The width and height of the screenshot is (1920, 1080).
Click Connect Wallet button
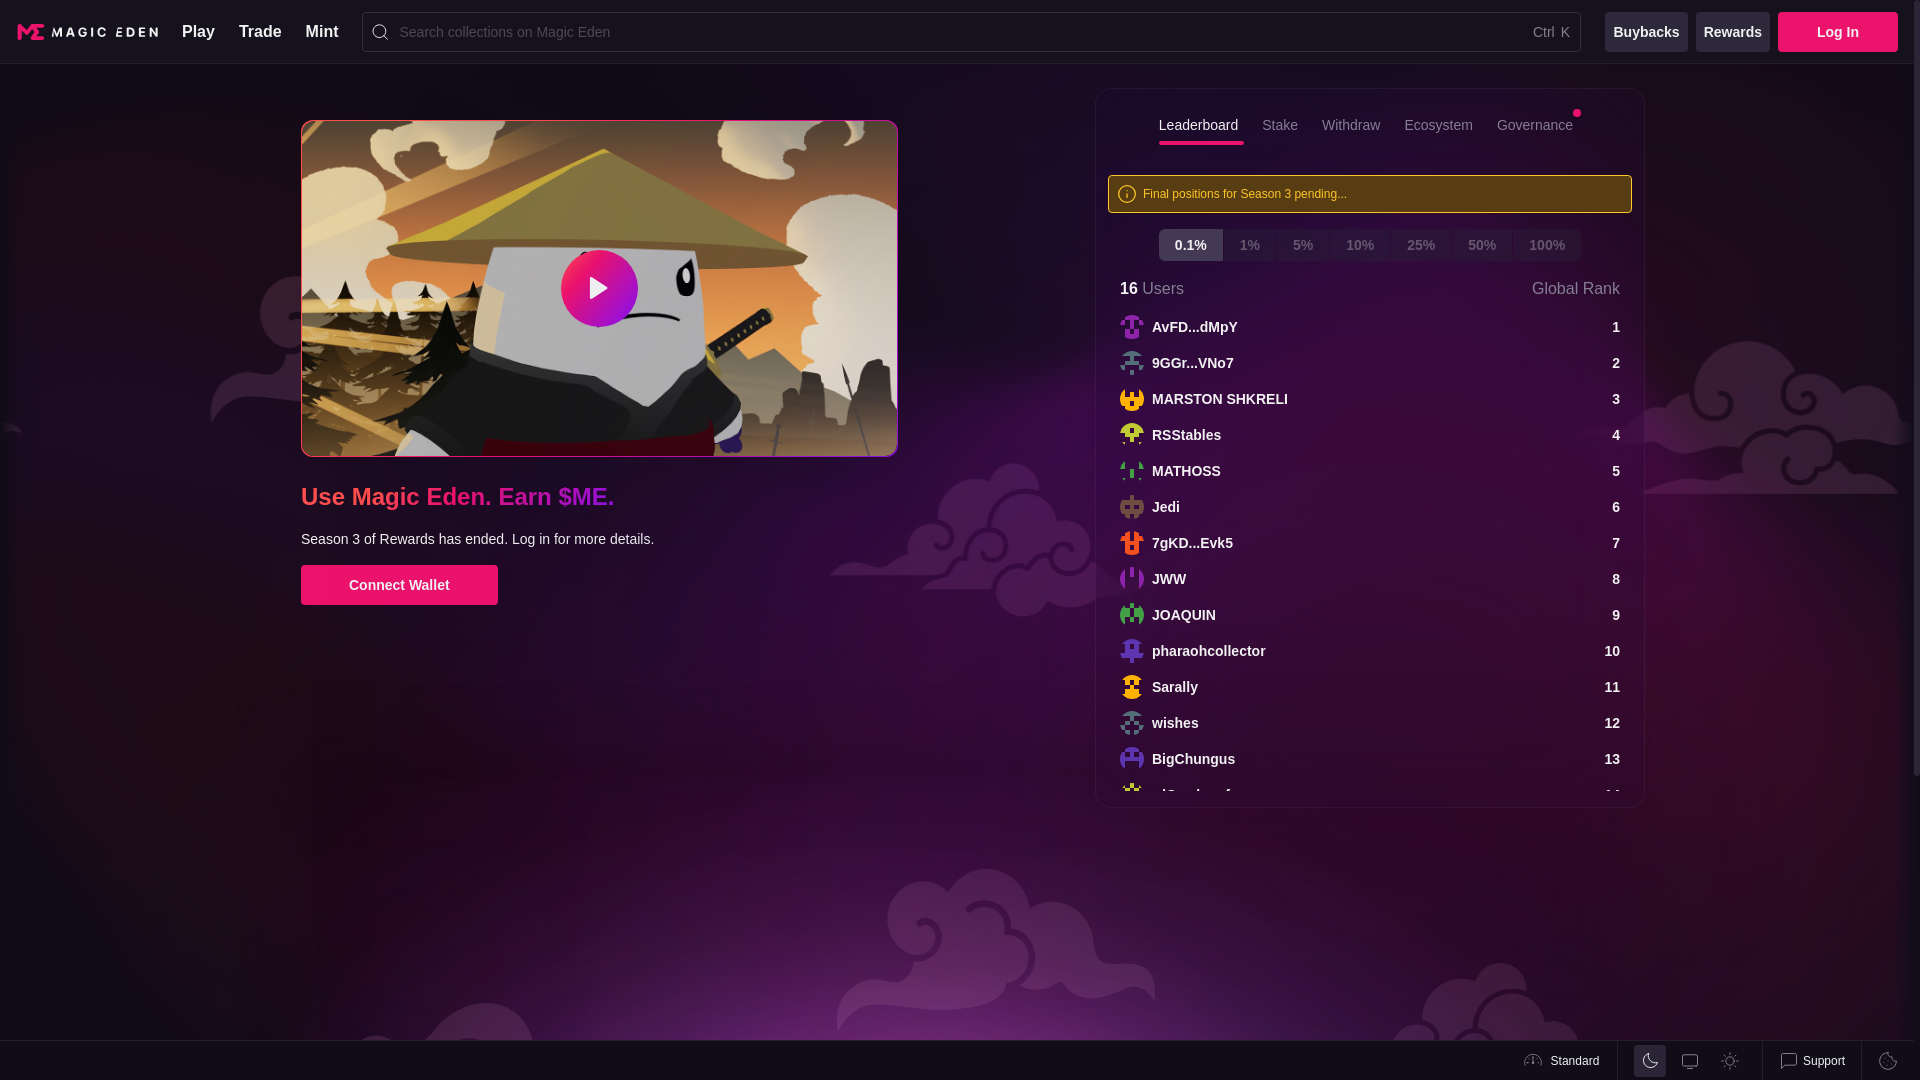point(399,585)
